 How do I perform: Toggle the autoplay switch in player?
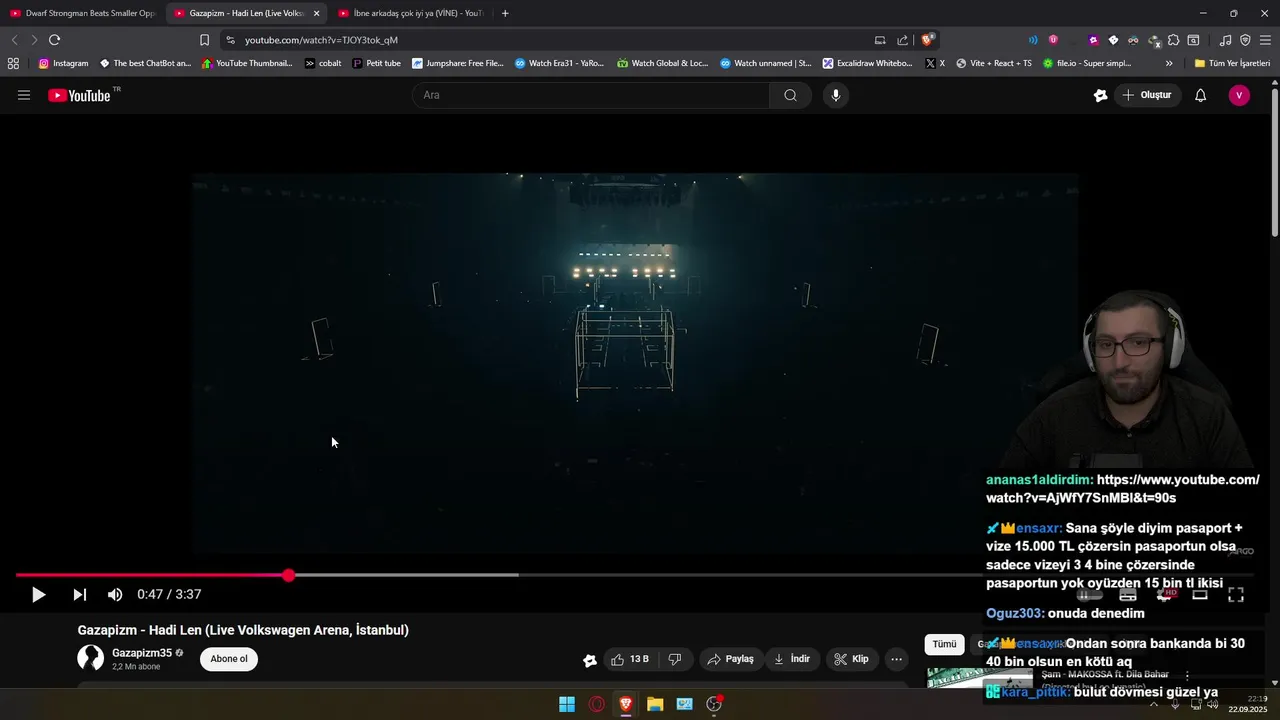[1090, 594]
